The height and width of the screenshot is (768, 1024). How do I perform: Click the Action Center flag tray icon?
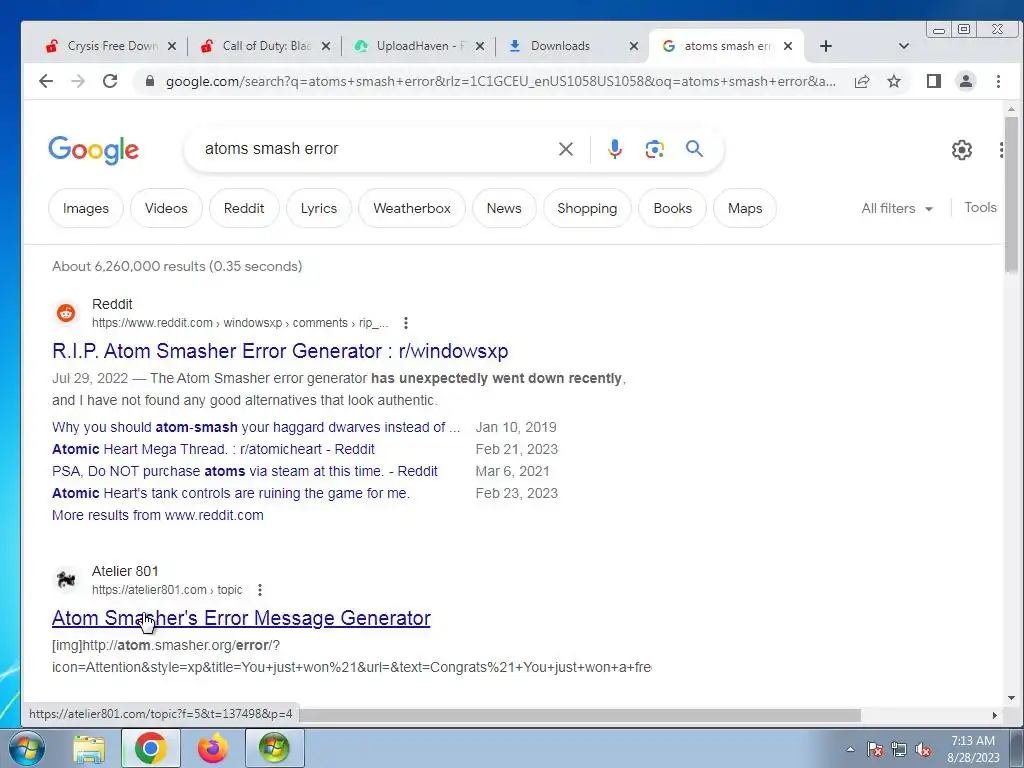875,749
